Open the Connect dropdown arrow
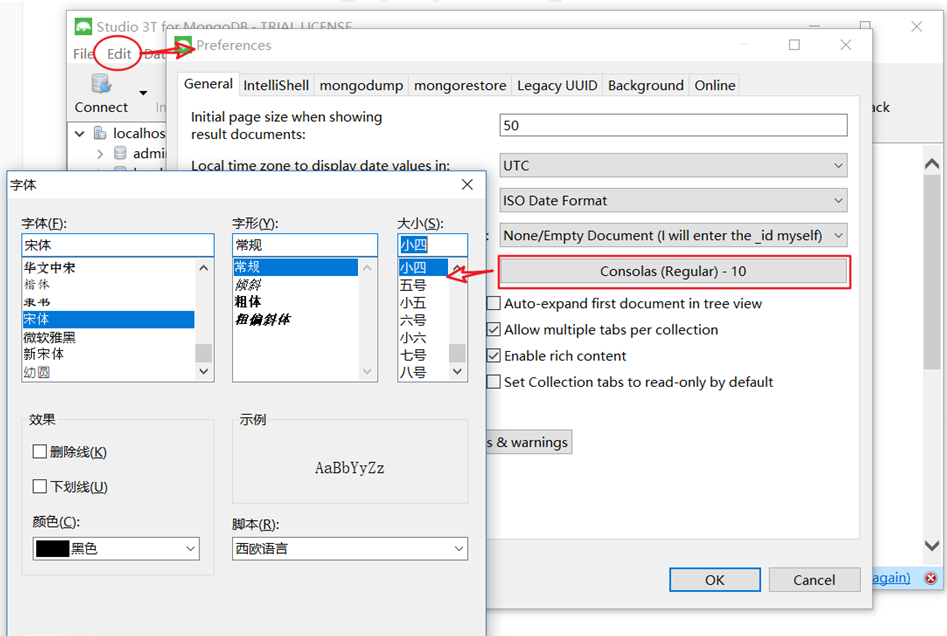The height and width of the screenshot is (636, 947). click(x=143, y=93)
